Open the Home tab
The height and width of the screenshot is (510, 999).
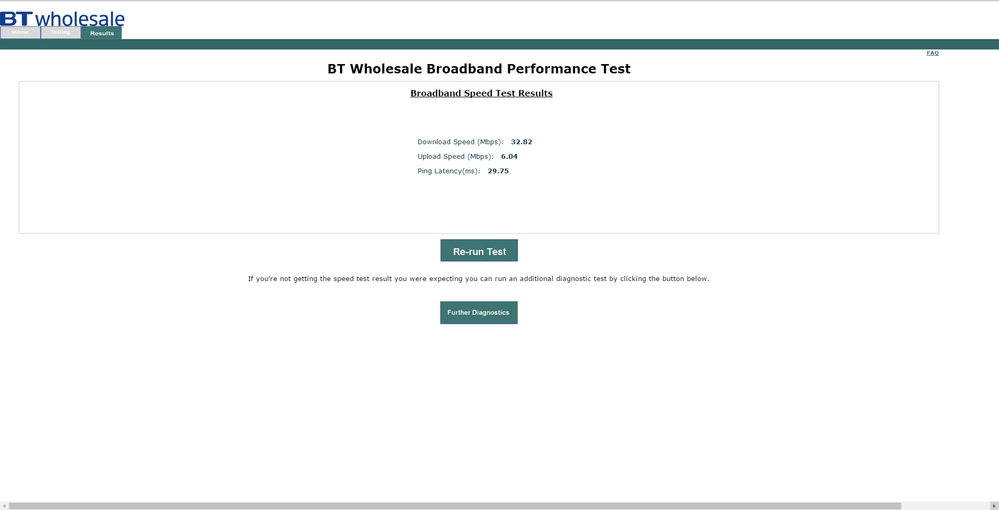point(20,33)
